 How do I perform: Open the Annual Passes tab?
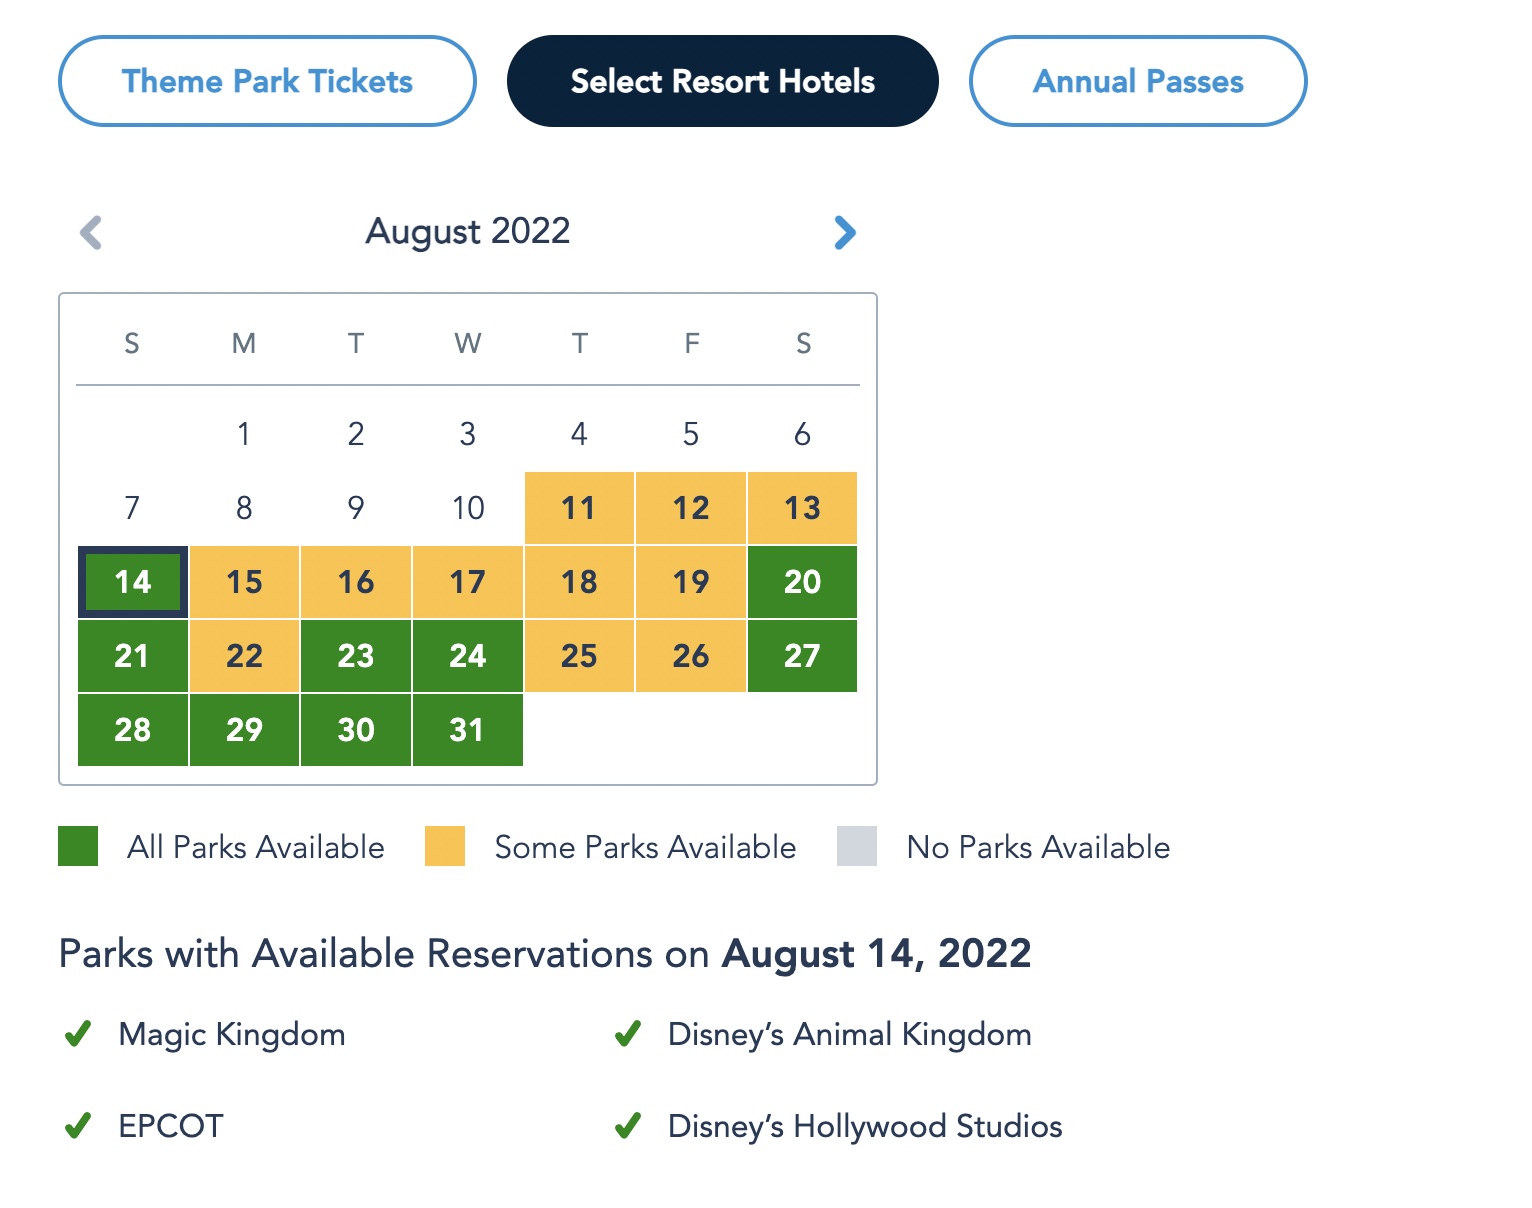click(x=1138, y=81)
